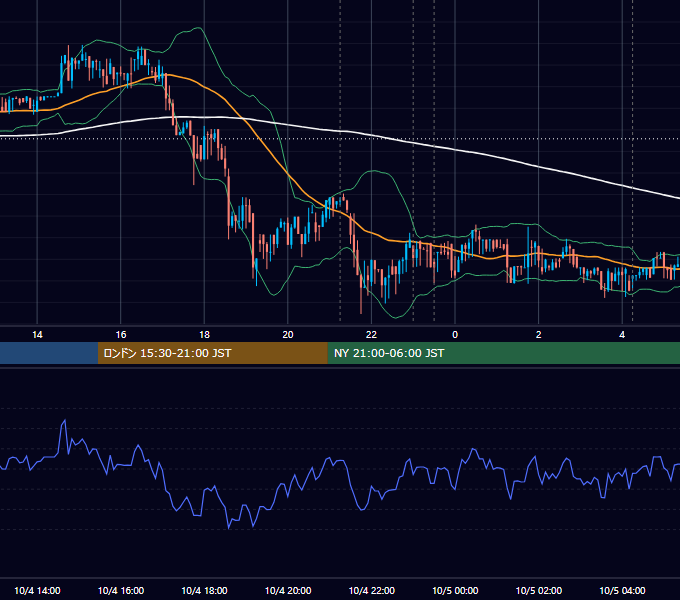Click the 10/4 16:00 label on oscillator axis
680x600 pixels.
[x=121, y=590]
